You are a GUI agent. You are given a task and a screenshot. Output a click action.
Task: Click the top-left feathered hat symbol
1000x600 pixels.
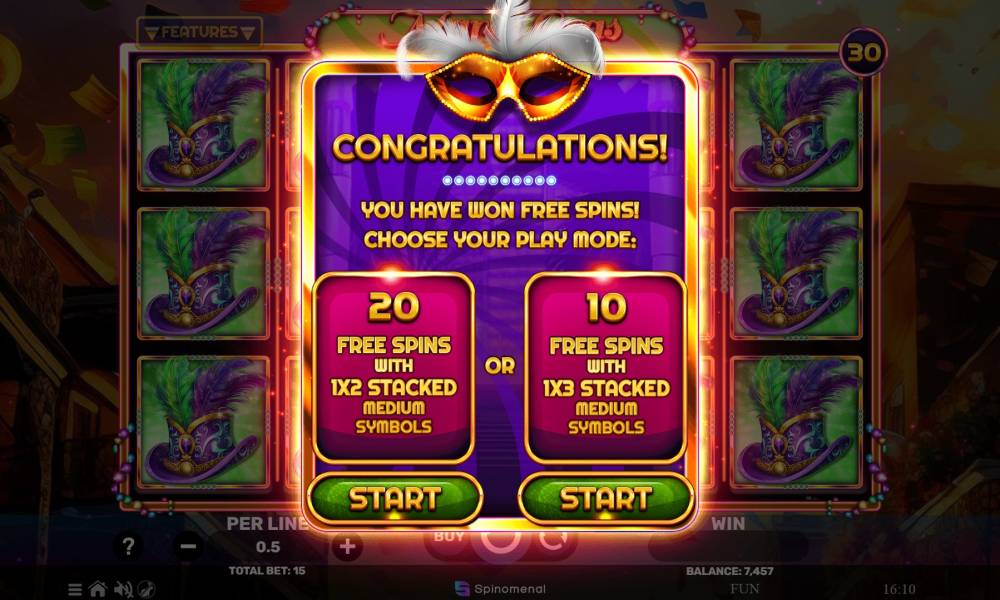[203, 124]
